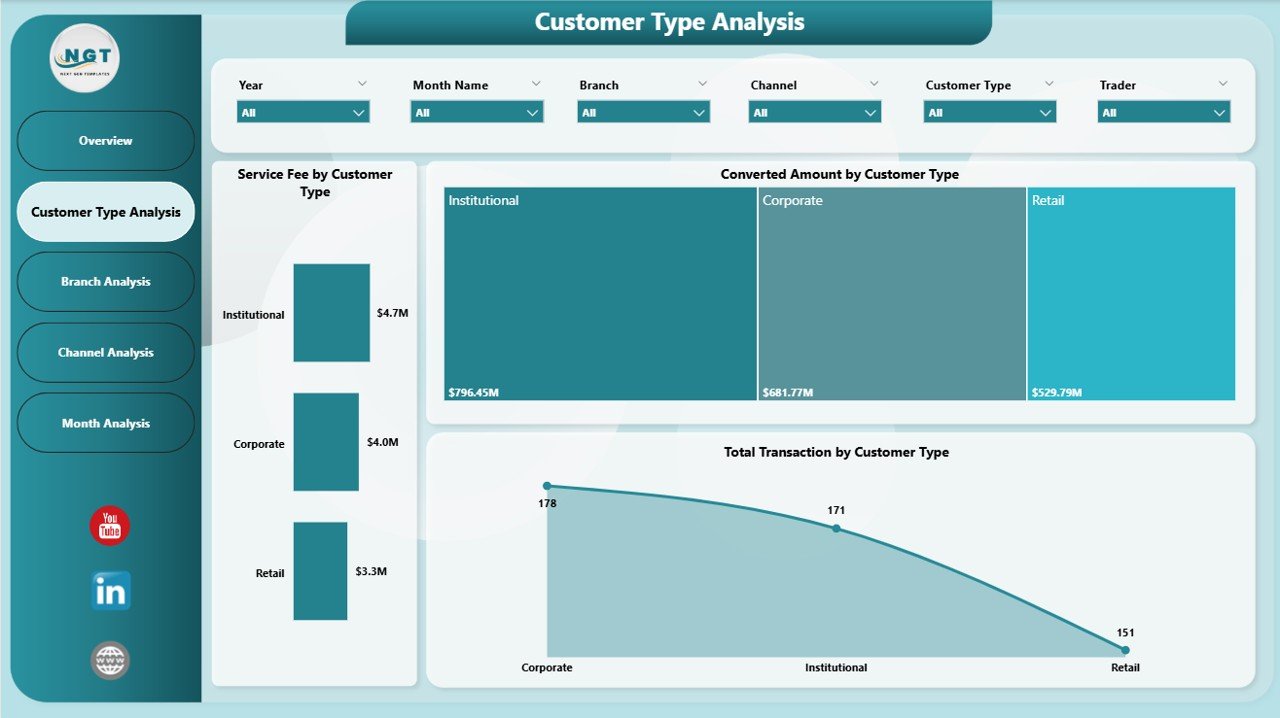
Task: Select the Corporate bar in Service Fee chart
Action: [x=326, y=442]
